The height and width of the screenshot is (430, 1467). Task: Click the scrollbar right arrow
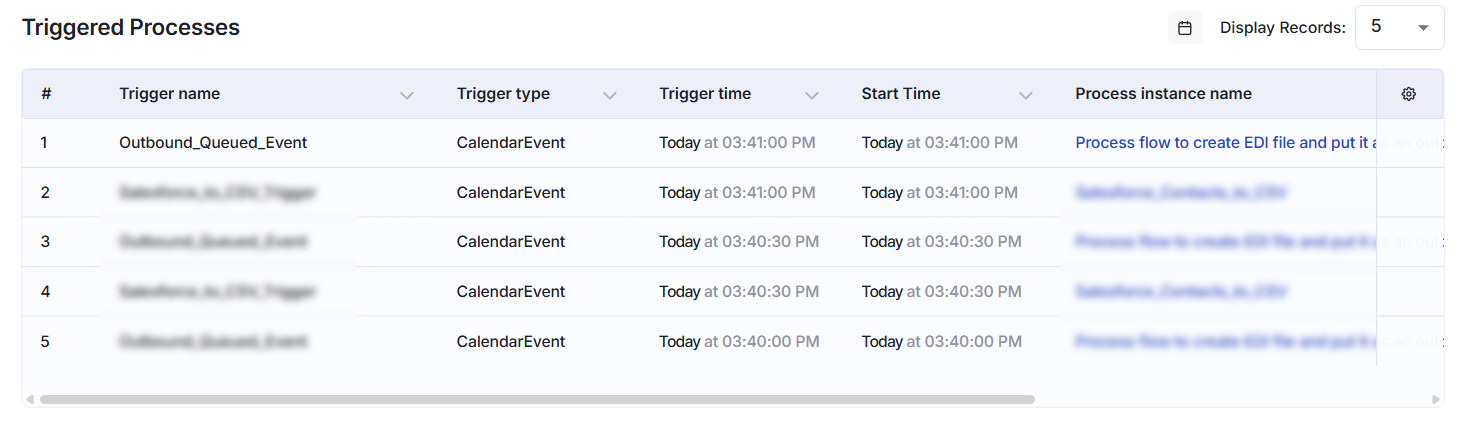click(x=1436, y=399)
